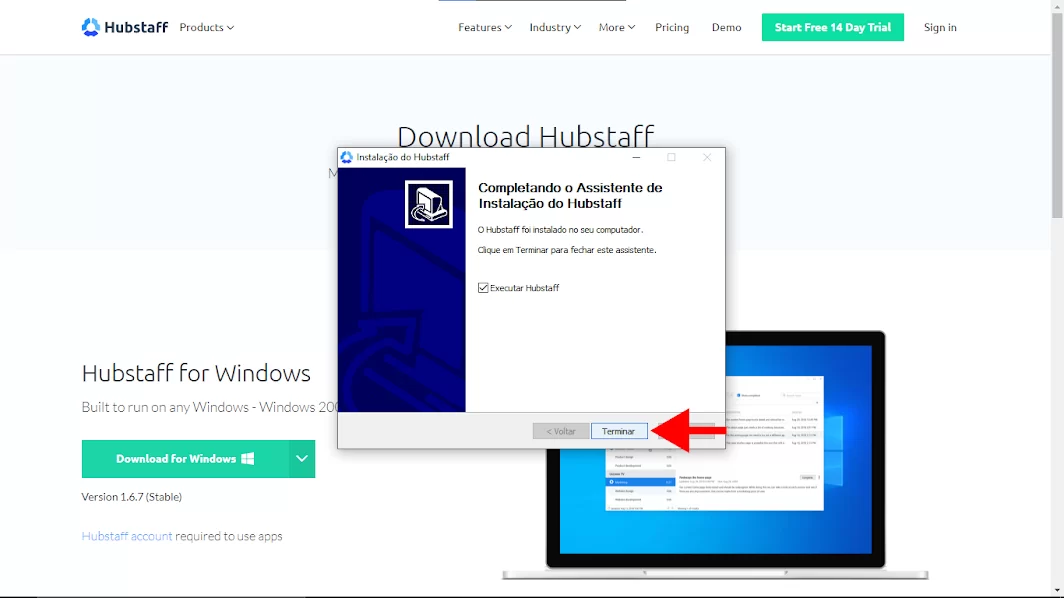Screen dimensions: 1064x598
Task: Expand the Industry navigation dropdown
Action: point(555,27)
